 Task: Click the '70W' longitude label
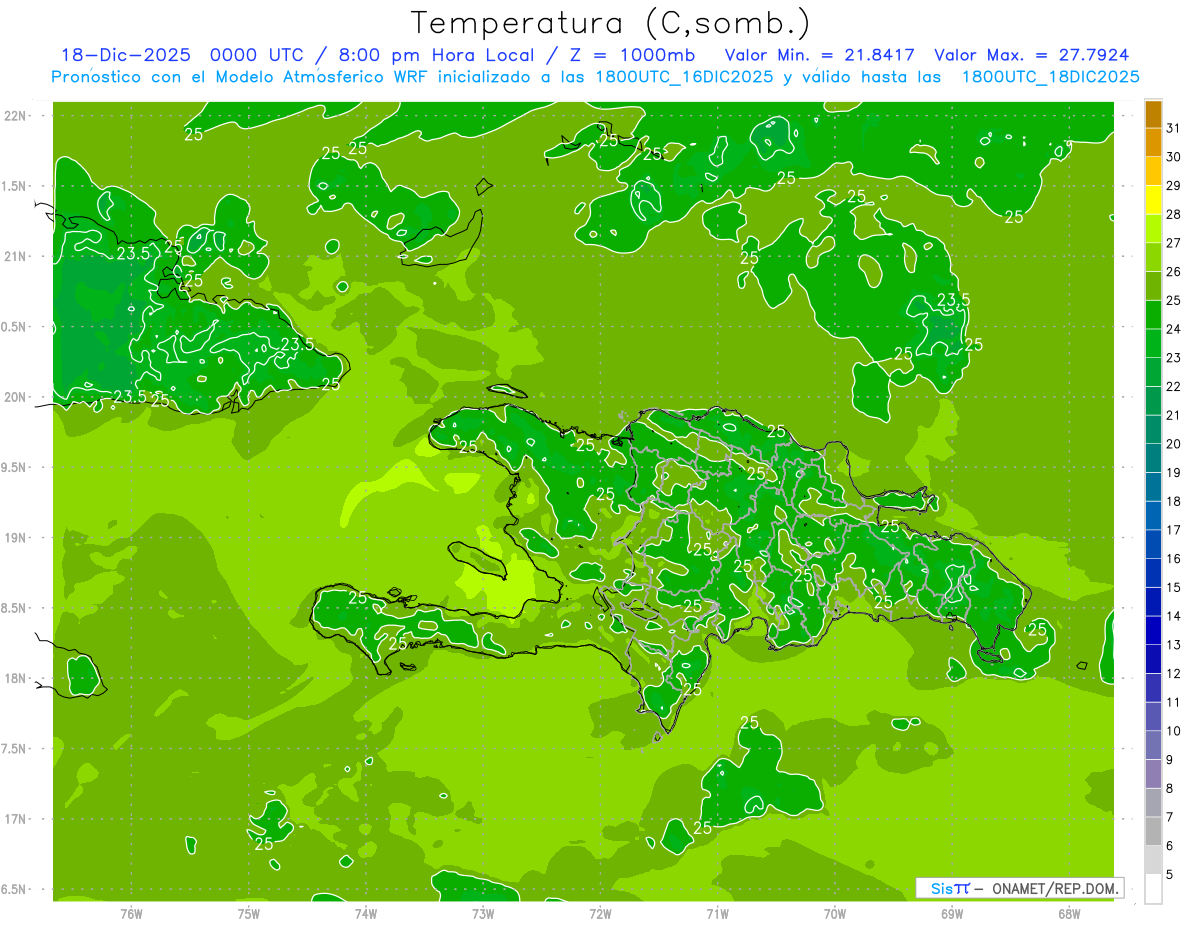pos(835,914)
